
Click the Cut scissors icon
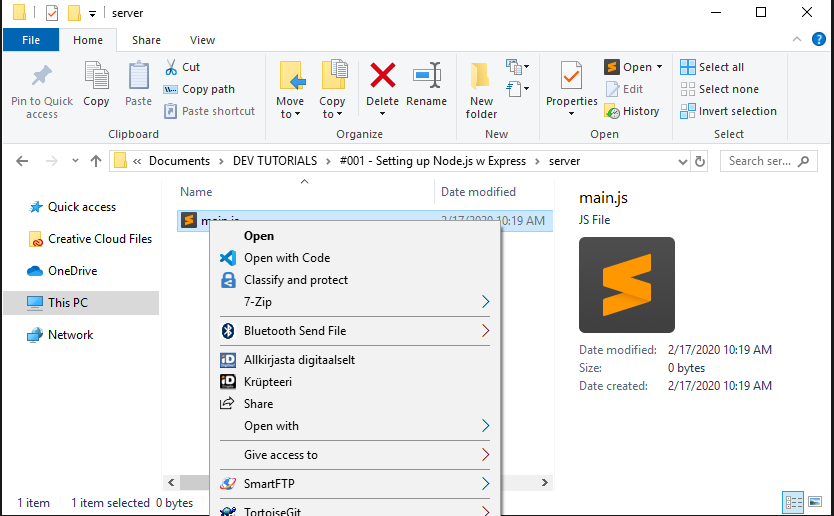pos(171,67)
